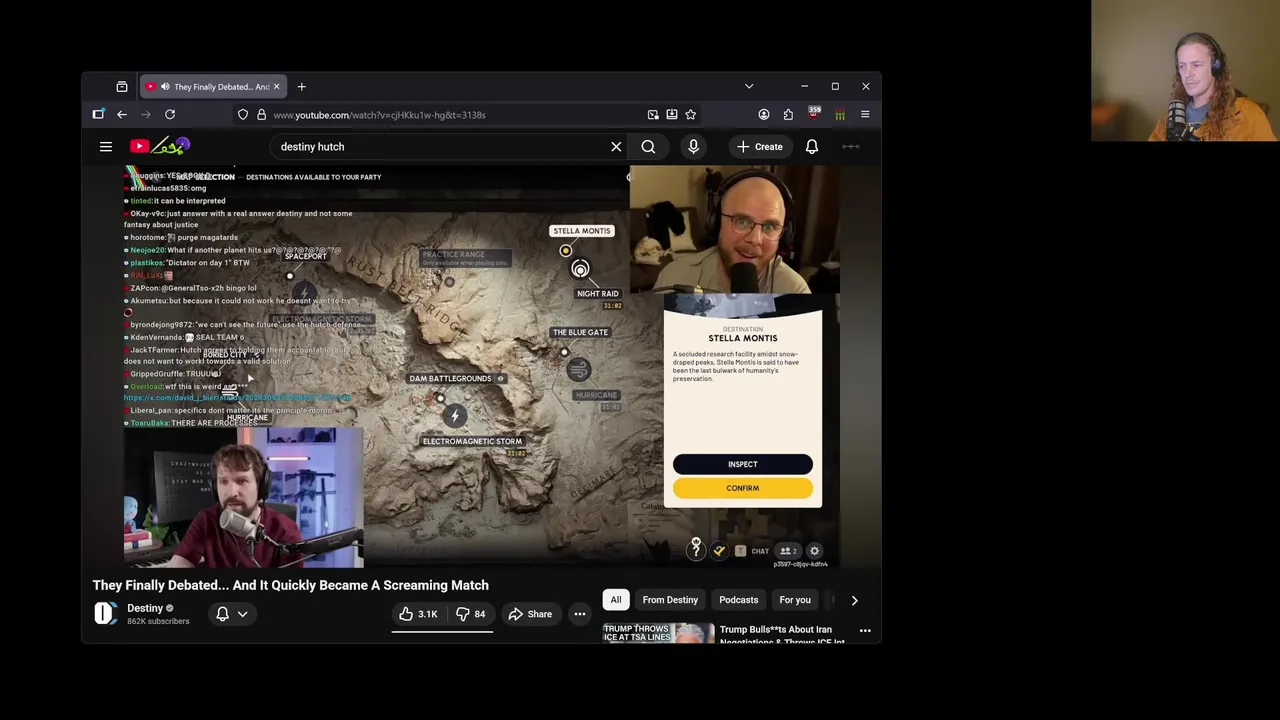The image size is (1280, 720).
Task: Click the padlock site info icon
Action: pyautogui.click(x=261, y=115)
